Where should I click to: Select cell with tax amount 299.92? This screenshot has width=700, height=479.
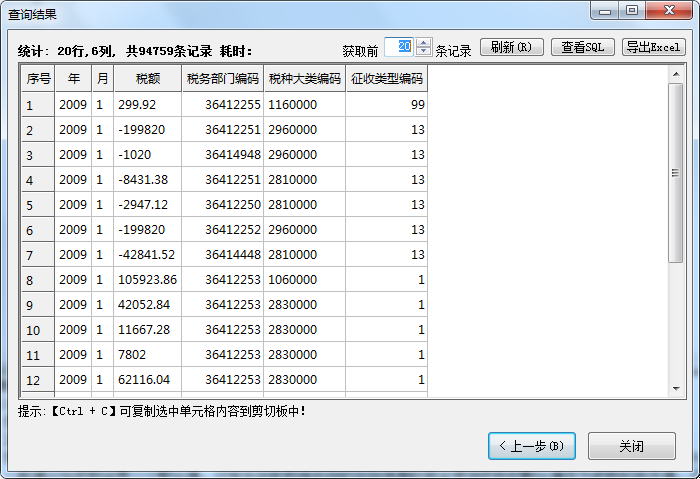[x=147, y=104]
